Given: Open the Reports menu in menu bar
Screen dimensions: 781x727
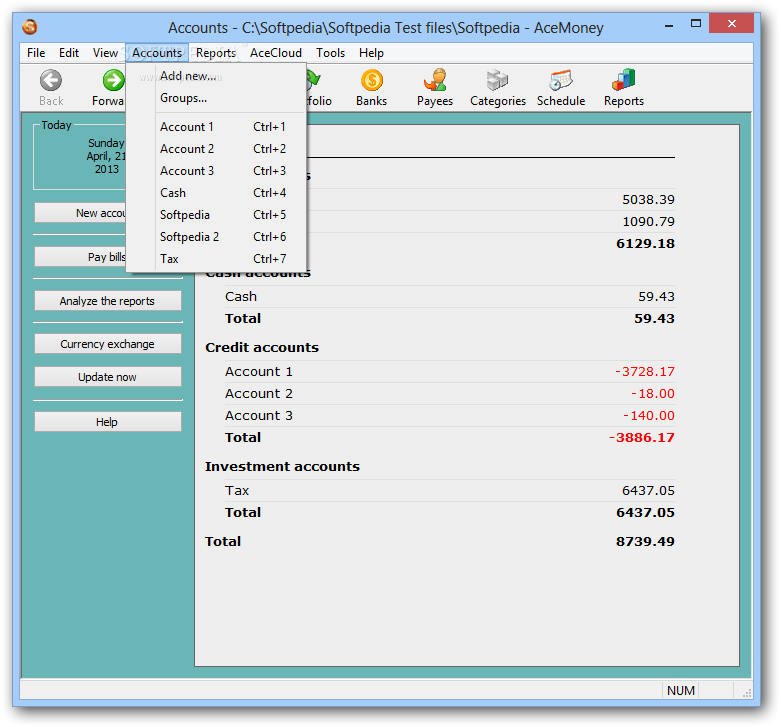Looking at the screenshot, I should [216, 53].
